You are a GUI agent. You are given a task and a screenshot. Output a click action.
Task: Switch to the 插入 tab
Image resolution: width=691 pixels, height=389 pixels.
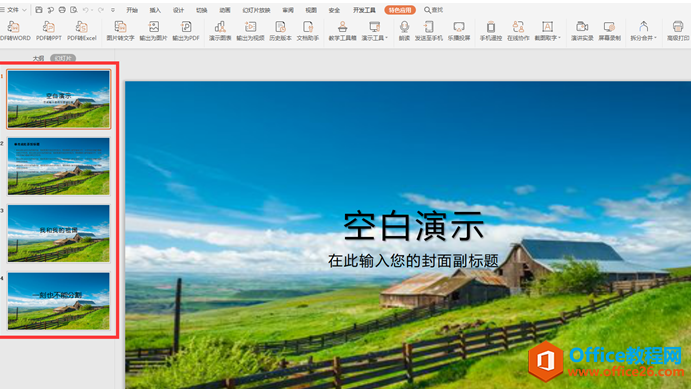[x=155, y=10]
